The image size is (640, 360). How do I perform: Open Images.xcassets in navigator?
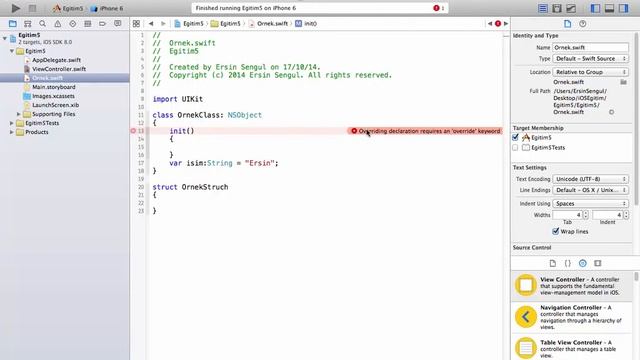click(53, 96)
